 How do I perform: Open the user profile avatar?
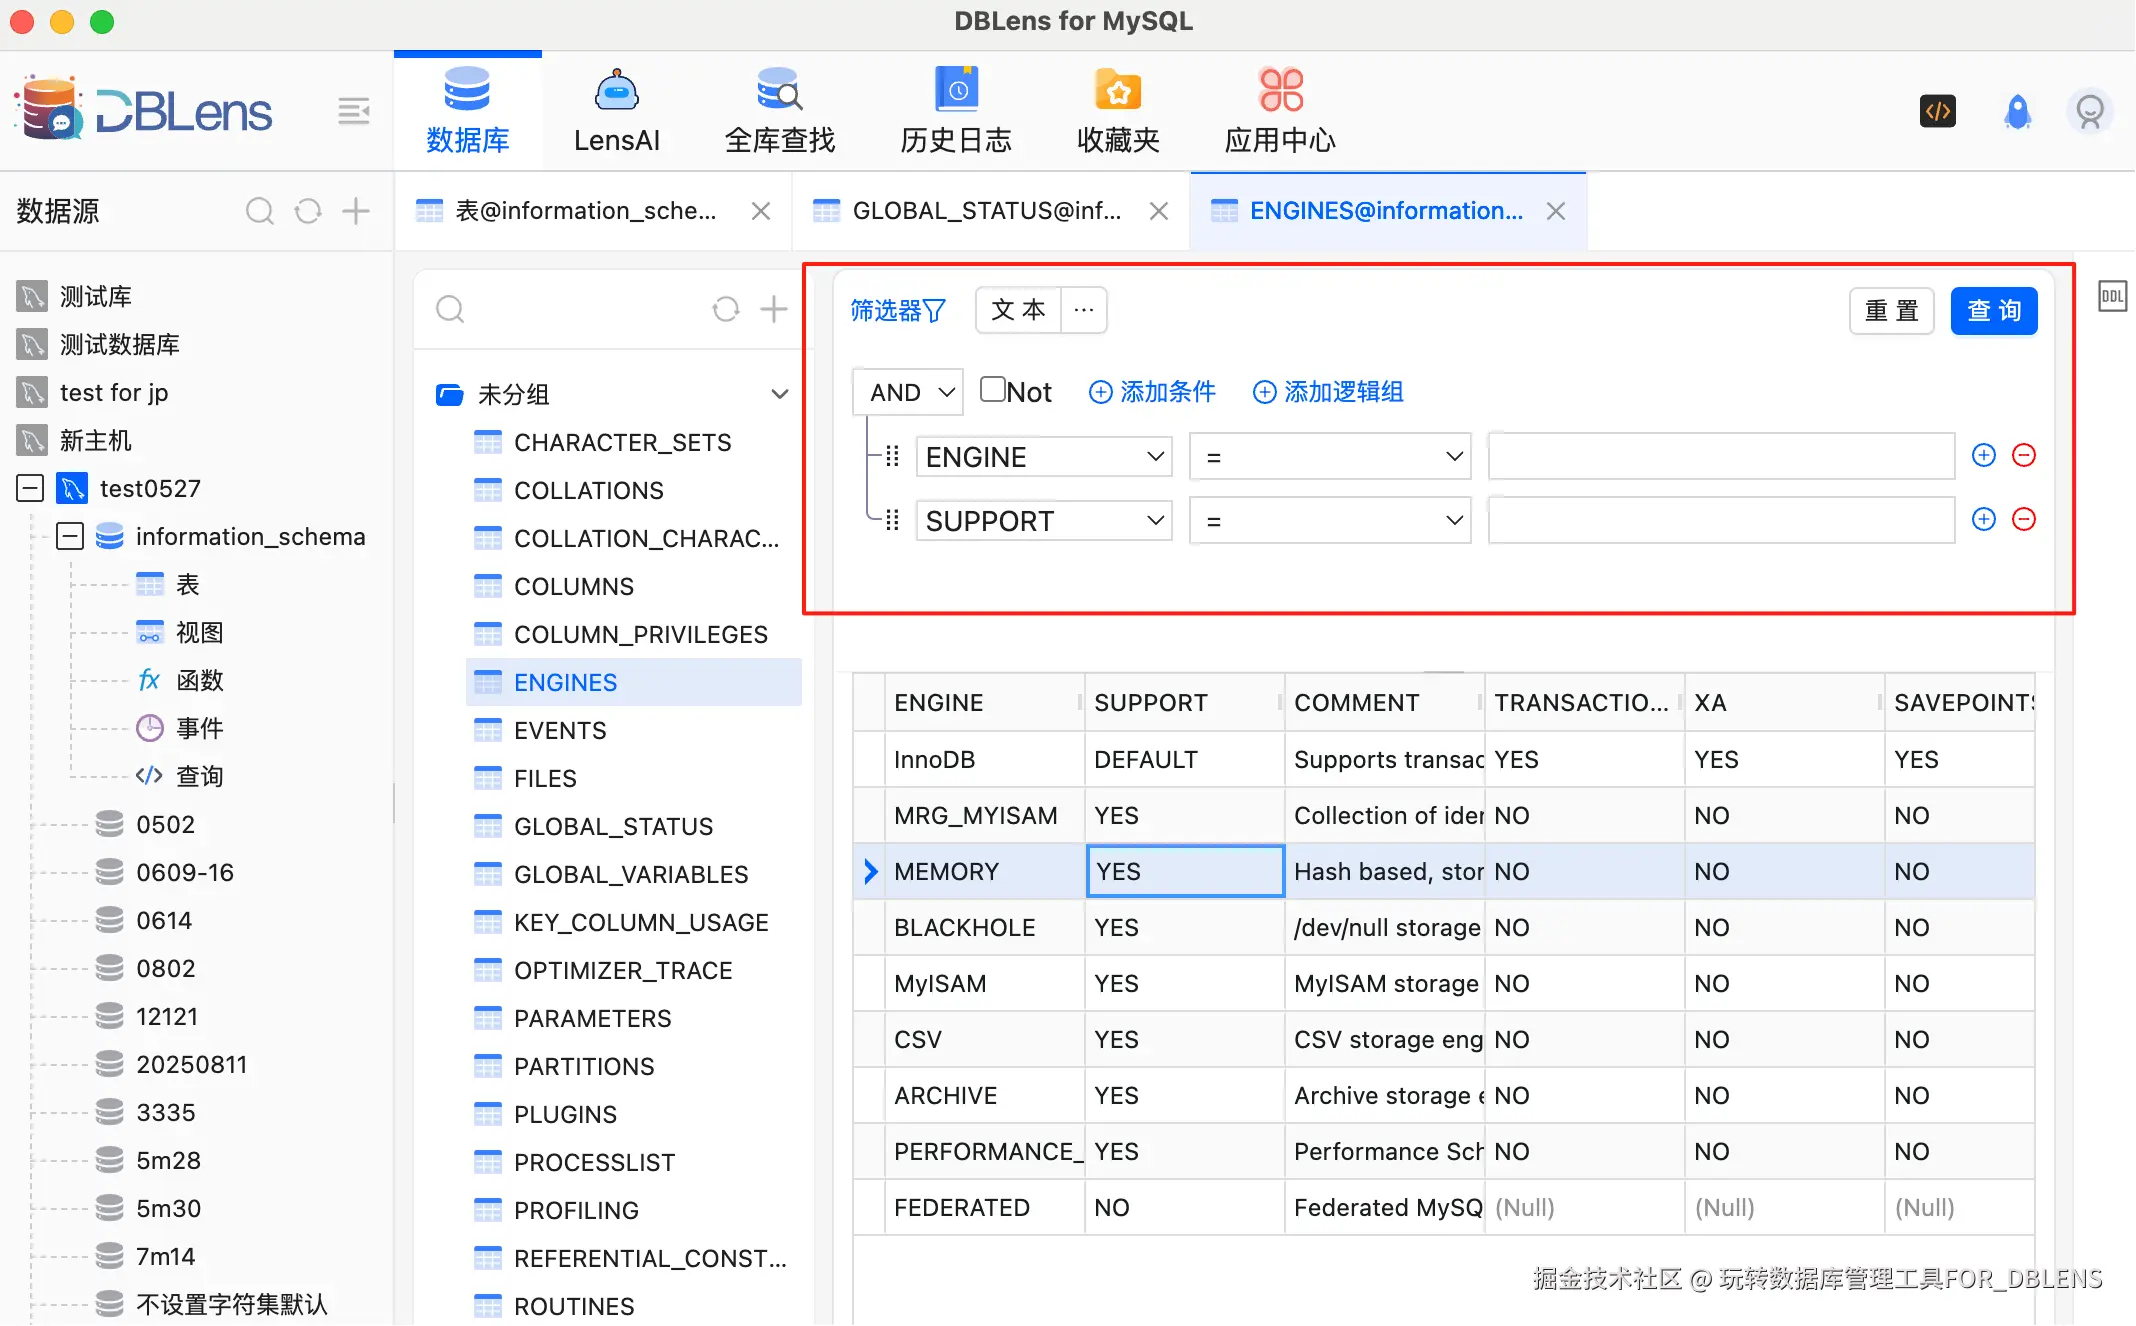pos(2090,111)
